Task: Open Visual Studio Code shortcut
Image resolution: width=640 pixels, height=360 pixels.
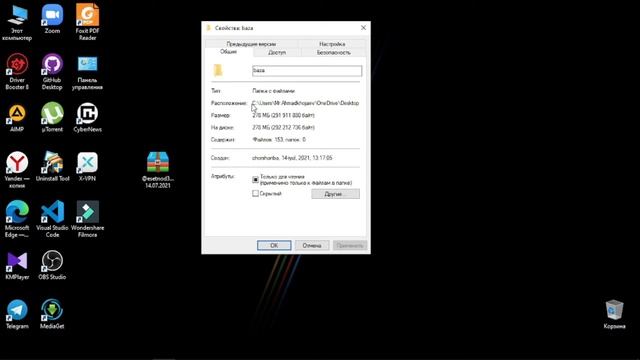Action: [52, 219]
